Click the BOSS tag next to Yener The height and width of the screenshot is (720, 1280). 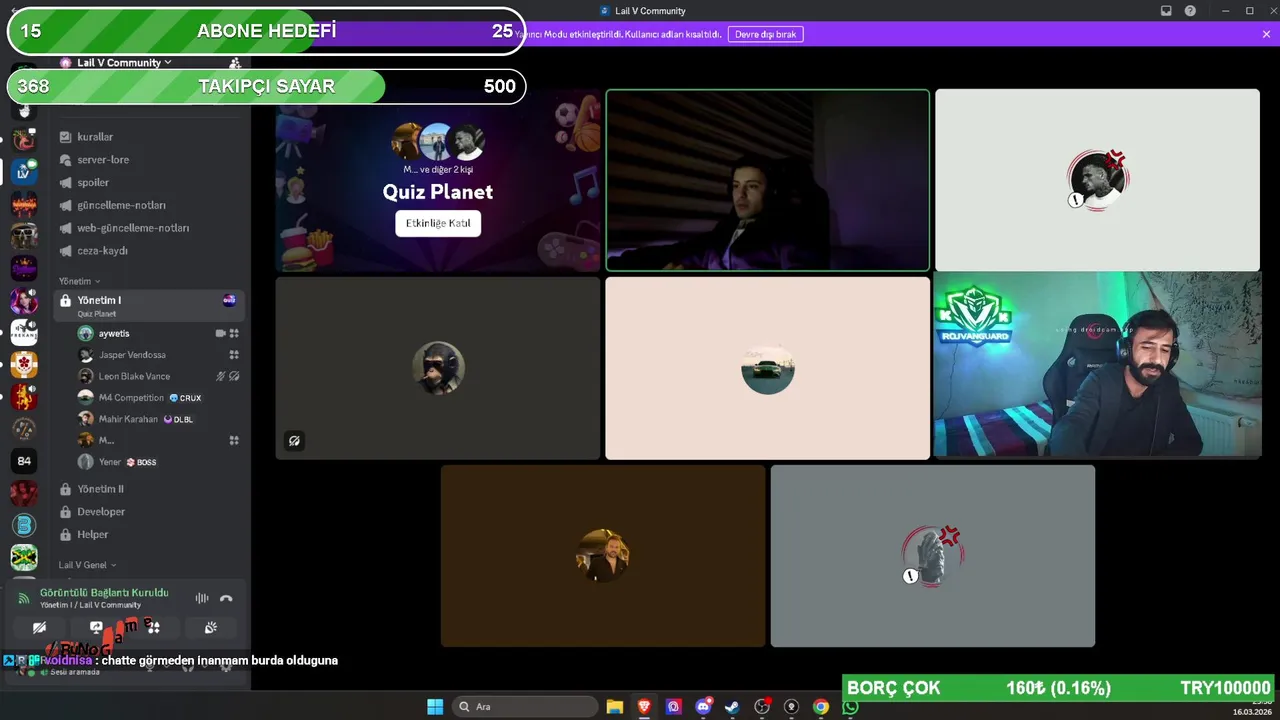141,462
